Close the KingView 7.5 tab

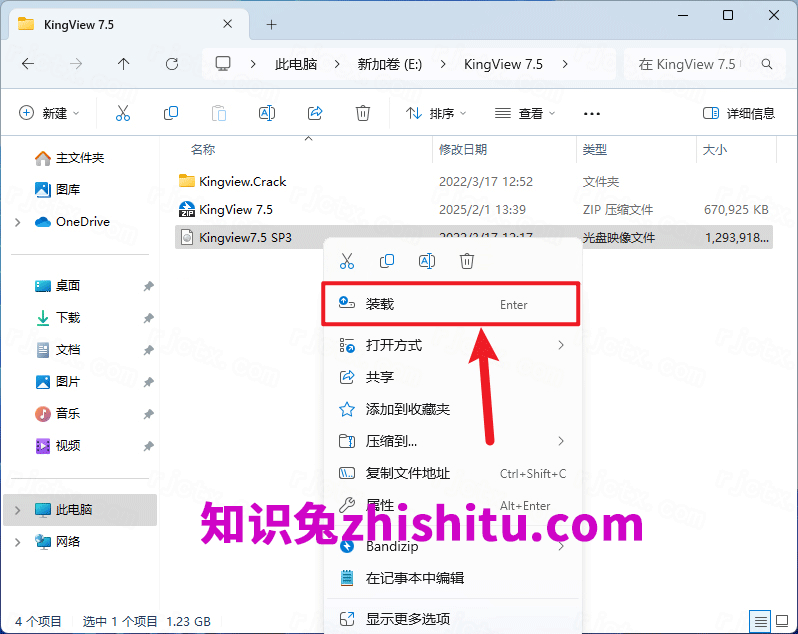click(x=227, y=24)
